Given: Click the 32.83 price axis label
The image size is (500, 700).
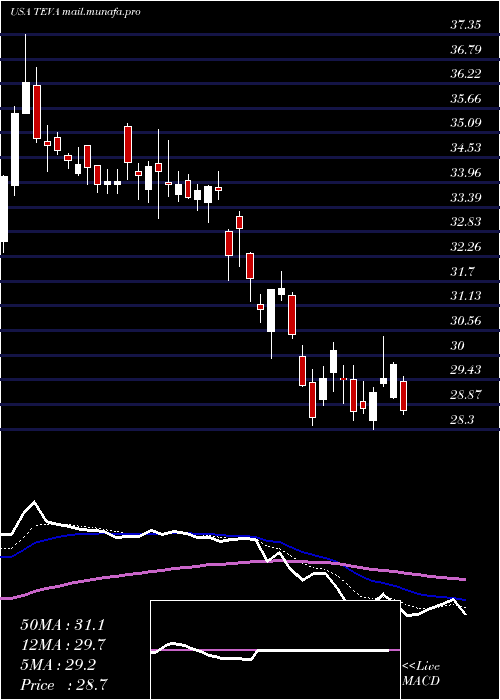Looking at the screenshot, I should click(466, 221).
